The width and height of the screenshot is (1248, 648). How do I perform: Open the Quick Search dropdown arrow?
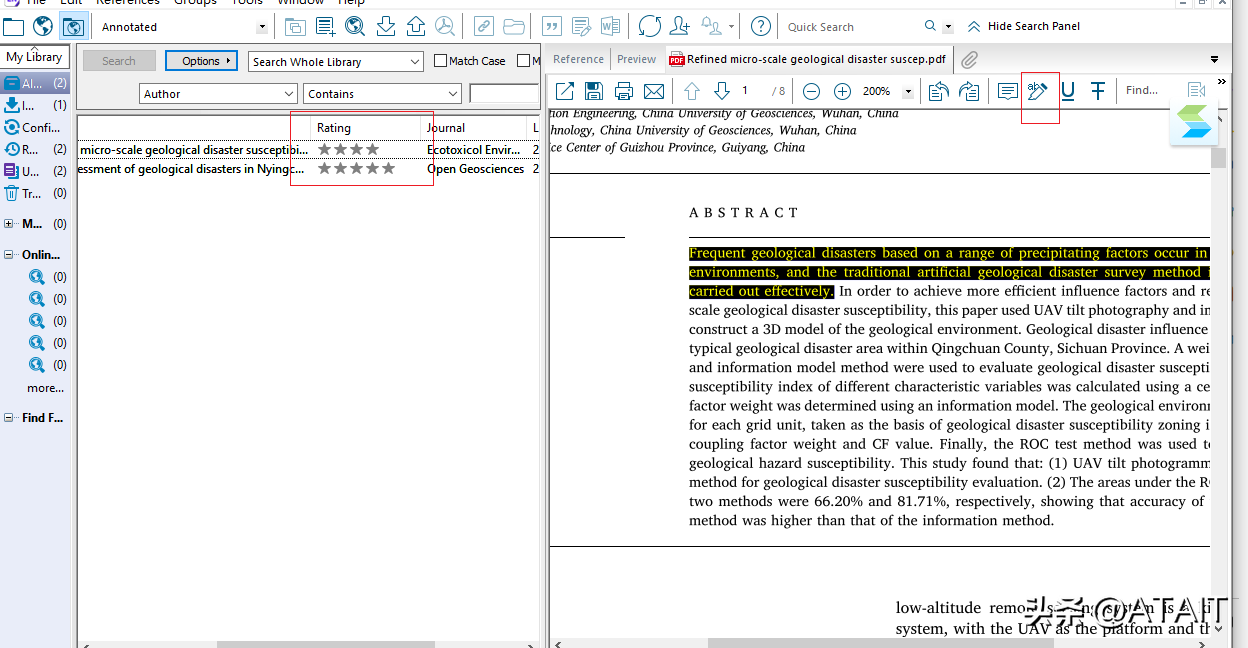[x=948, y=27]
